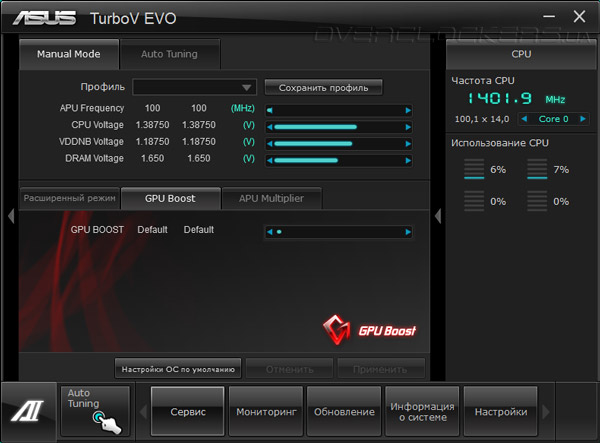This screenshot has width=600, height=443.
Task: Click the VDDNB Voltage label
Action: coord(91,142)
